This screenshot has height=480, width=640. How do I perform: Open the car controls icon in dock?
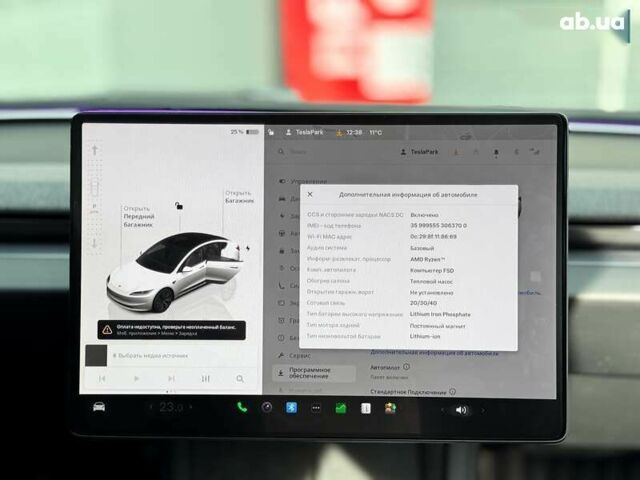click(x=99, y=407)
